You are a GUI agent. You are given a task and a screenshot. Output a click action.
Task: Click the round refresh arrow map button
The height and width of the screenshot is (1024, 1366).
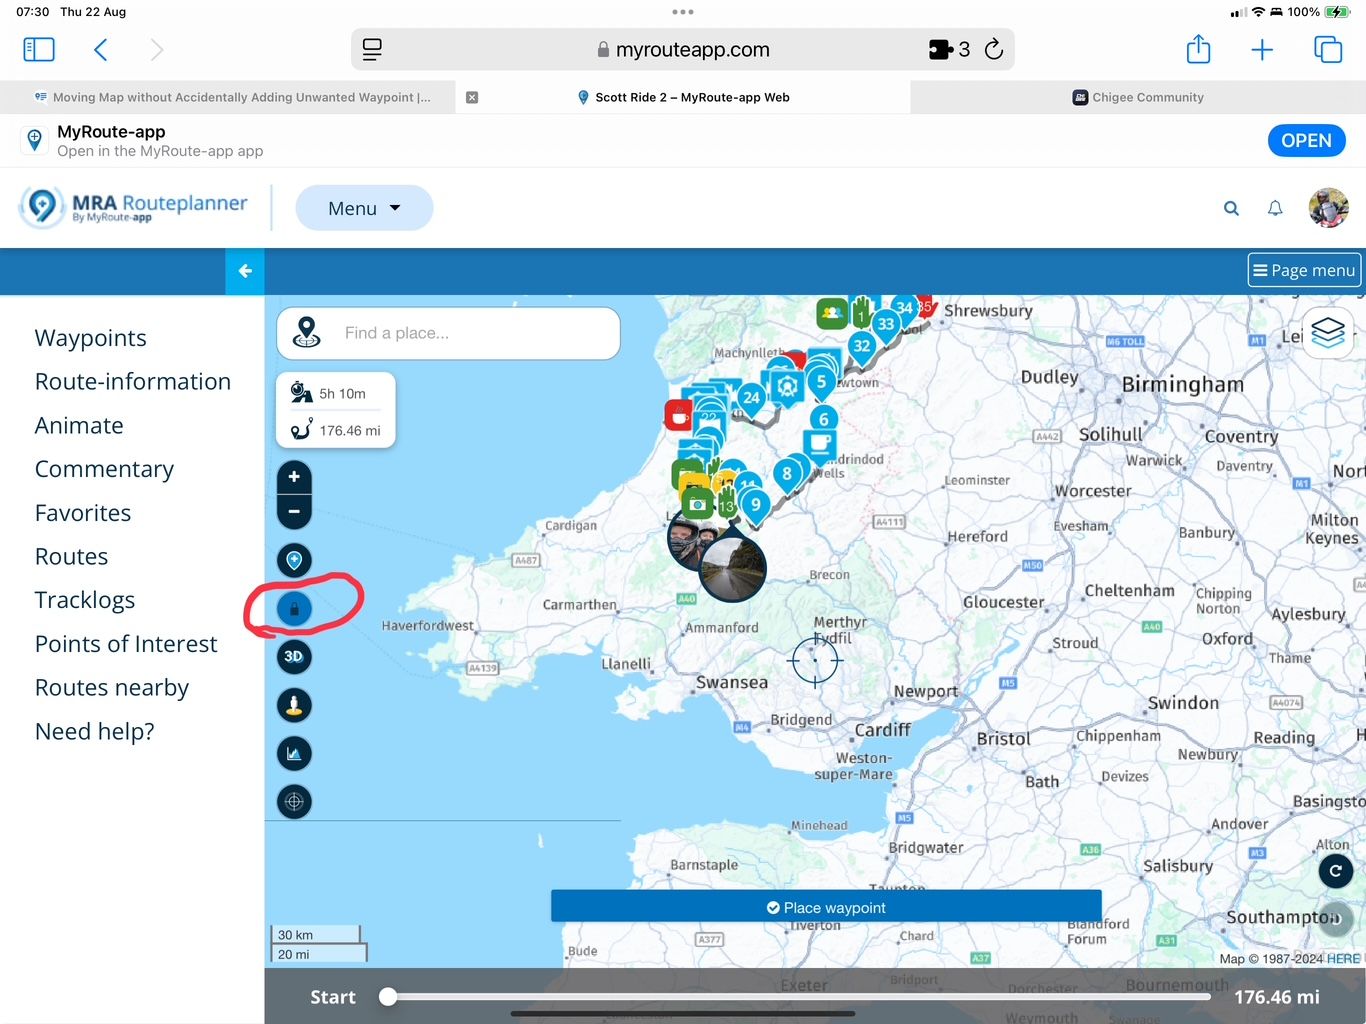(1336, 871)
